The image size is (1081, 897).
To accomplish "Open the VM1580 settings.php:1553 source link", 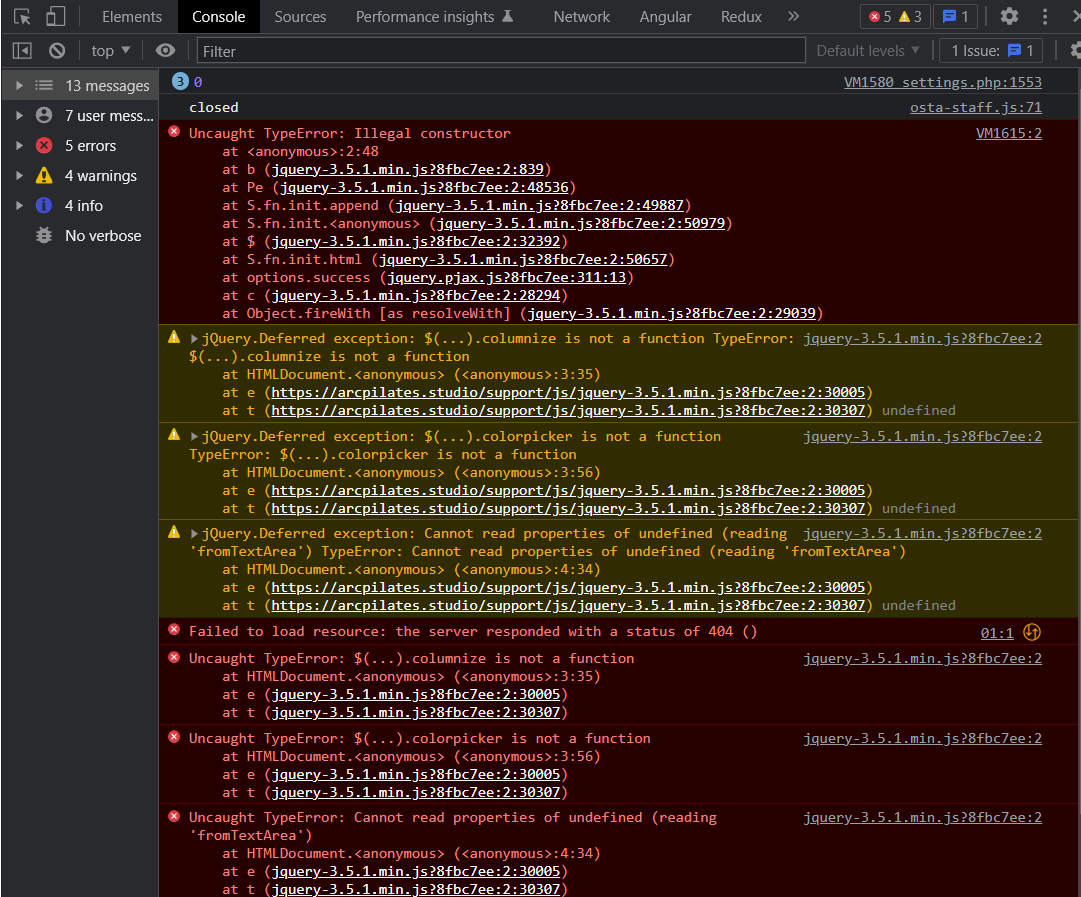I will coord(942,83).
